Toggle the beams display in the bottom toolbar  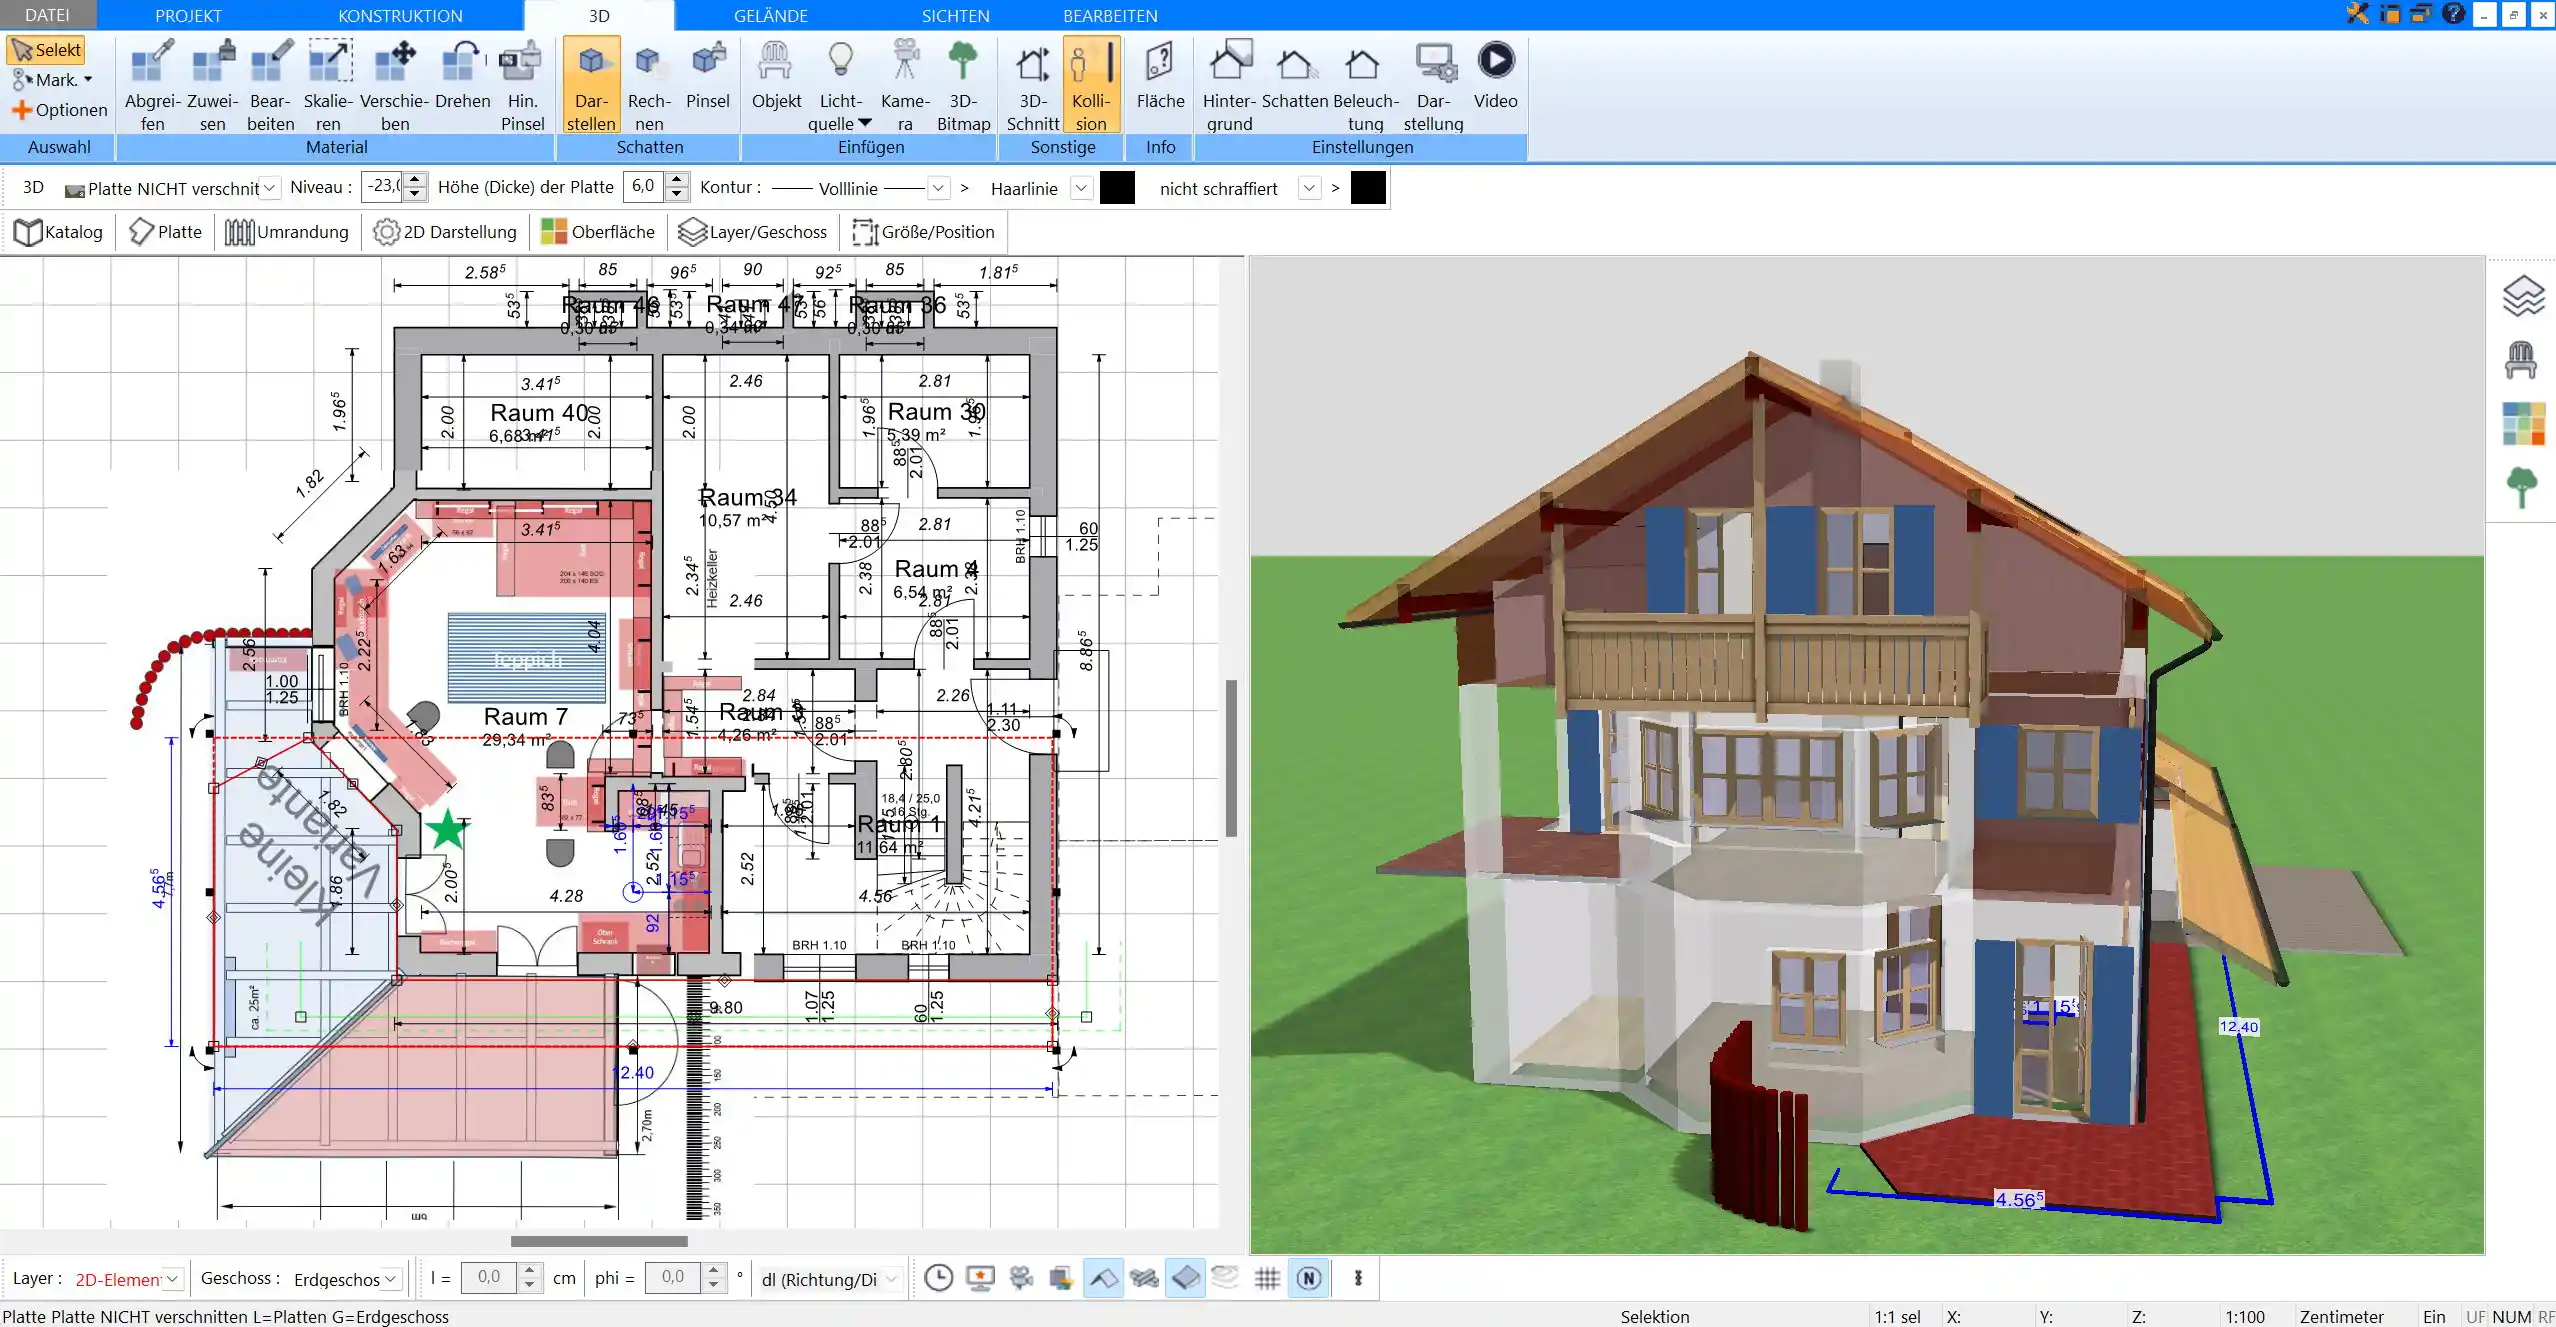pos(1144,1277)
